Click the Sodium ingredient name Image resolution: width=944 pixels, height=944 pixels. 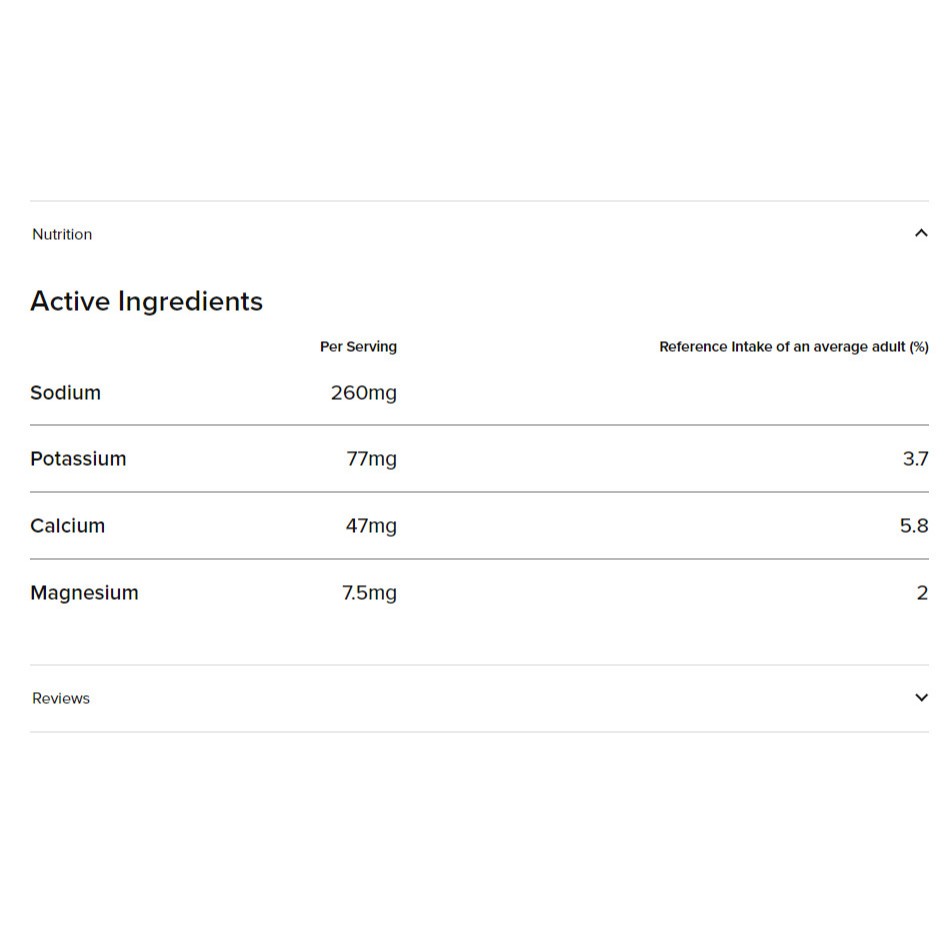pos(65,393)
